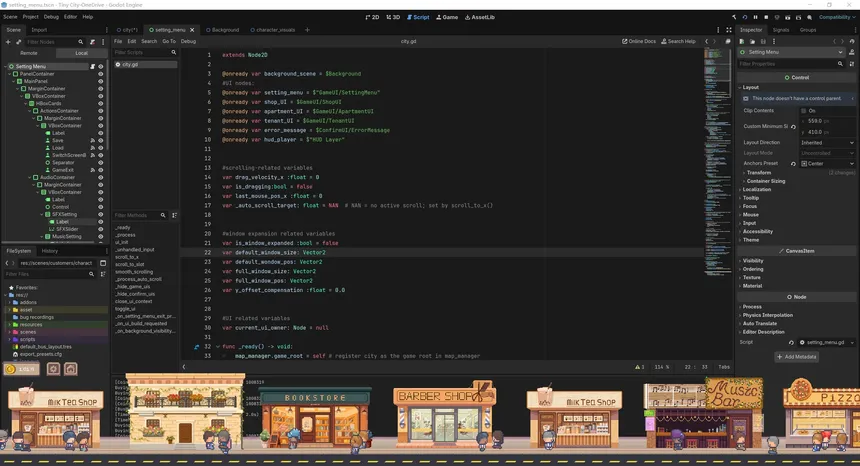Viewport: 860px width, 466px height.
Task: Click the script icon on Setting Menu node
Action: 93,66
